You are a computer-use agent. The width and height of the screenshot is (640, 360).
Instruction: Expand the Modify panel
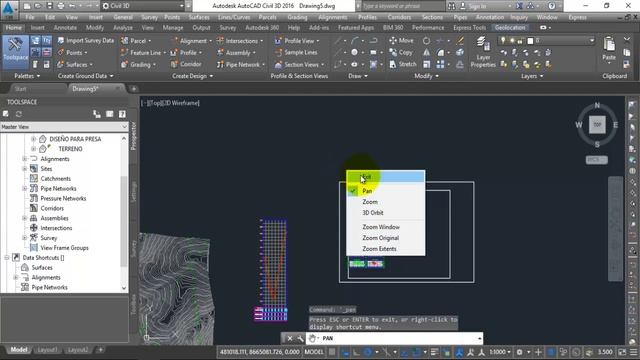tap(426, 76)
